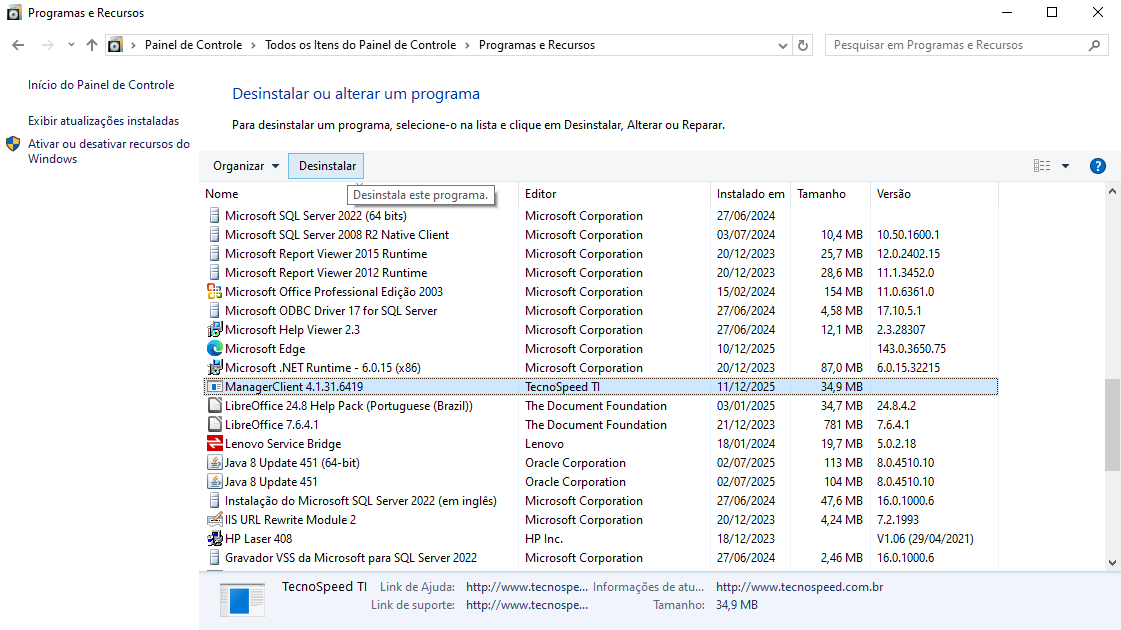The width and height of the screenshot is (1121, 630).
Task: Click the refresh icon in address bar
Action: click(x=803, y=45)
